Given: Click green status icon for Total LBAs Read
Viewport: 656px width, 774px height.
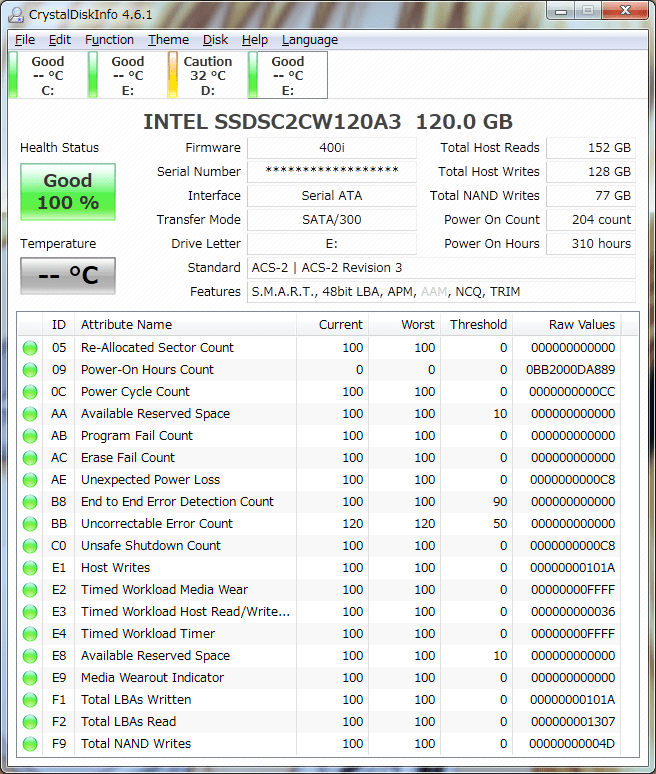Looking at the screenshot, I should point(30,722).
